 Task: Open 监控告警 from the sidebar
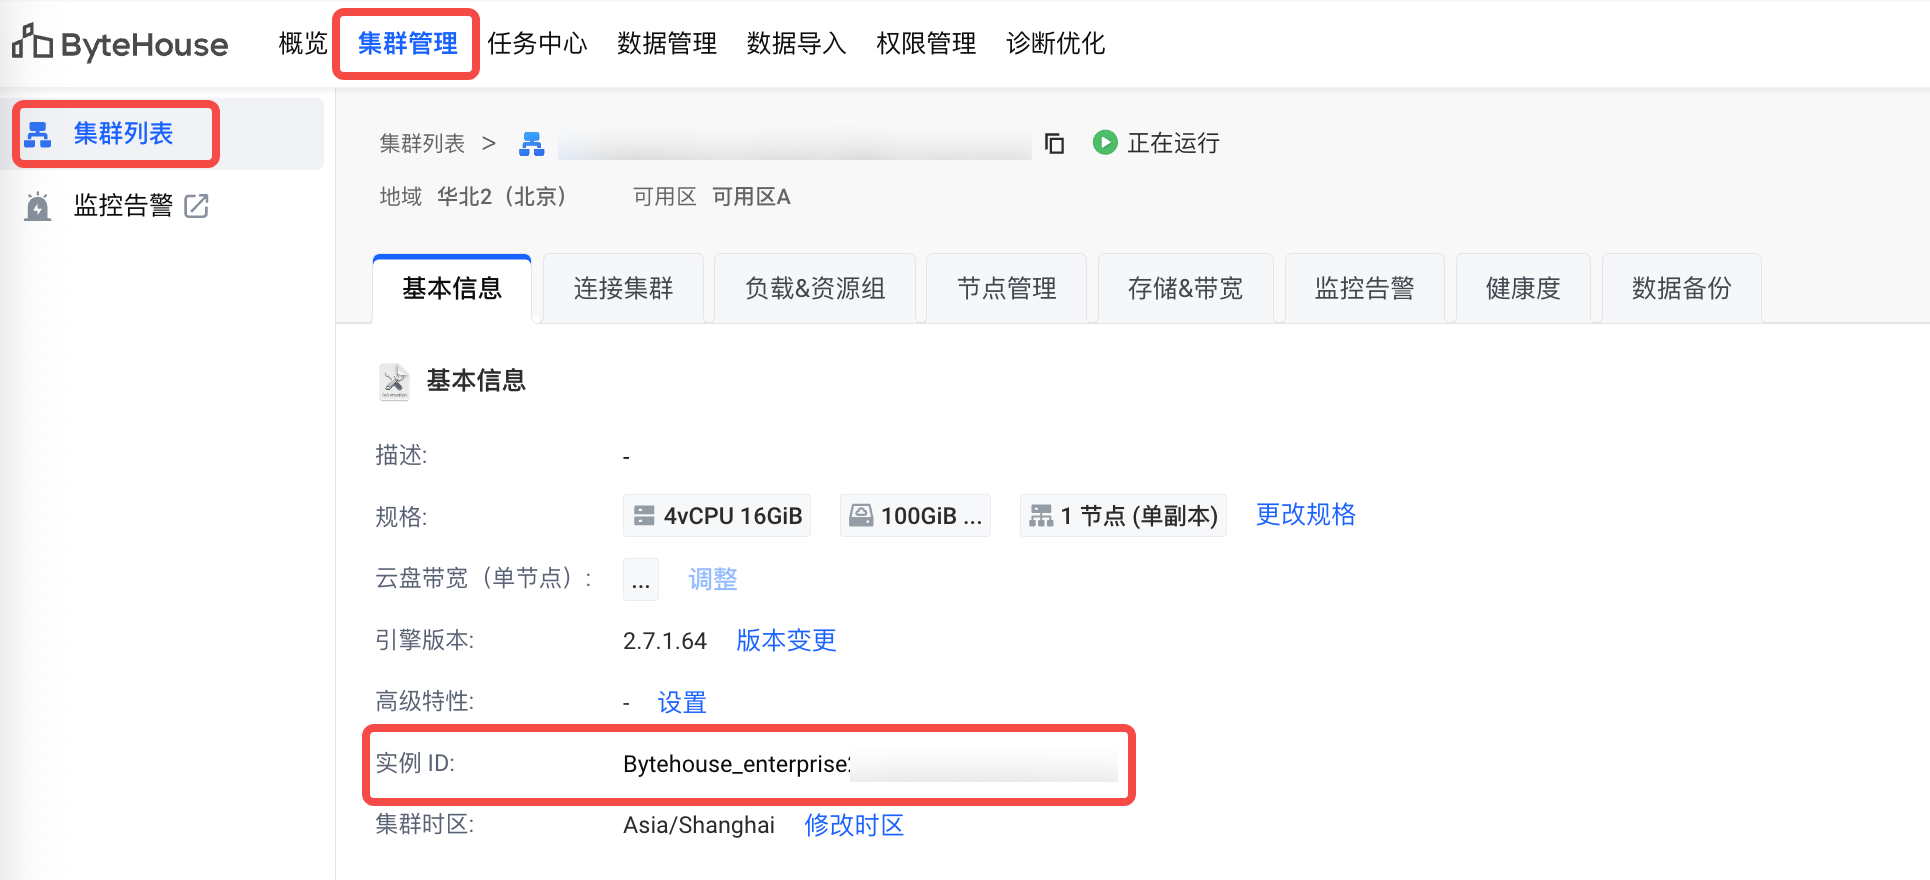tap(123, 206)
